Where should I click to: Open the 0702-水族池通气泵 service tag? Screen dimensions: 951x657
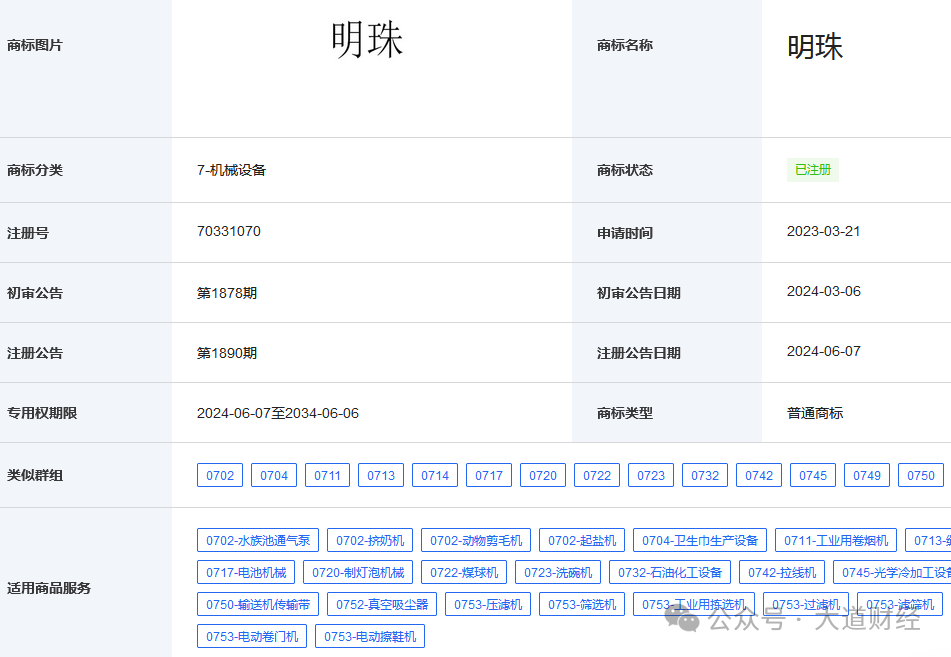click(x=257, y=539)
